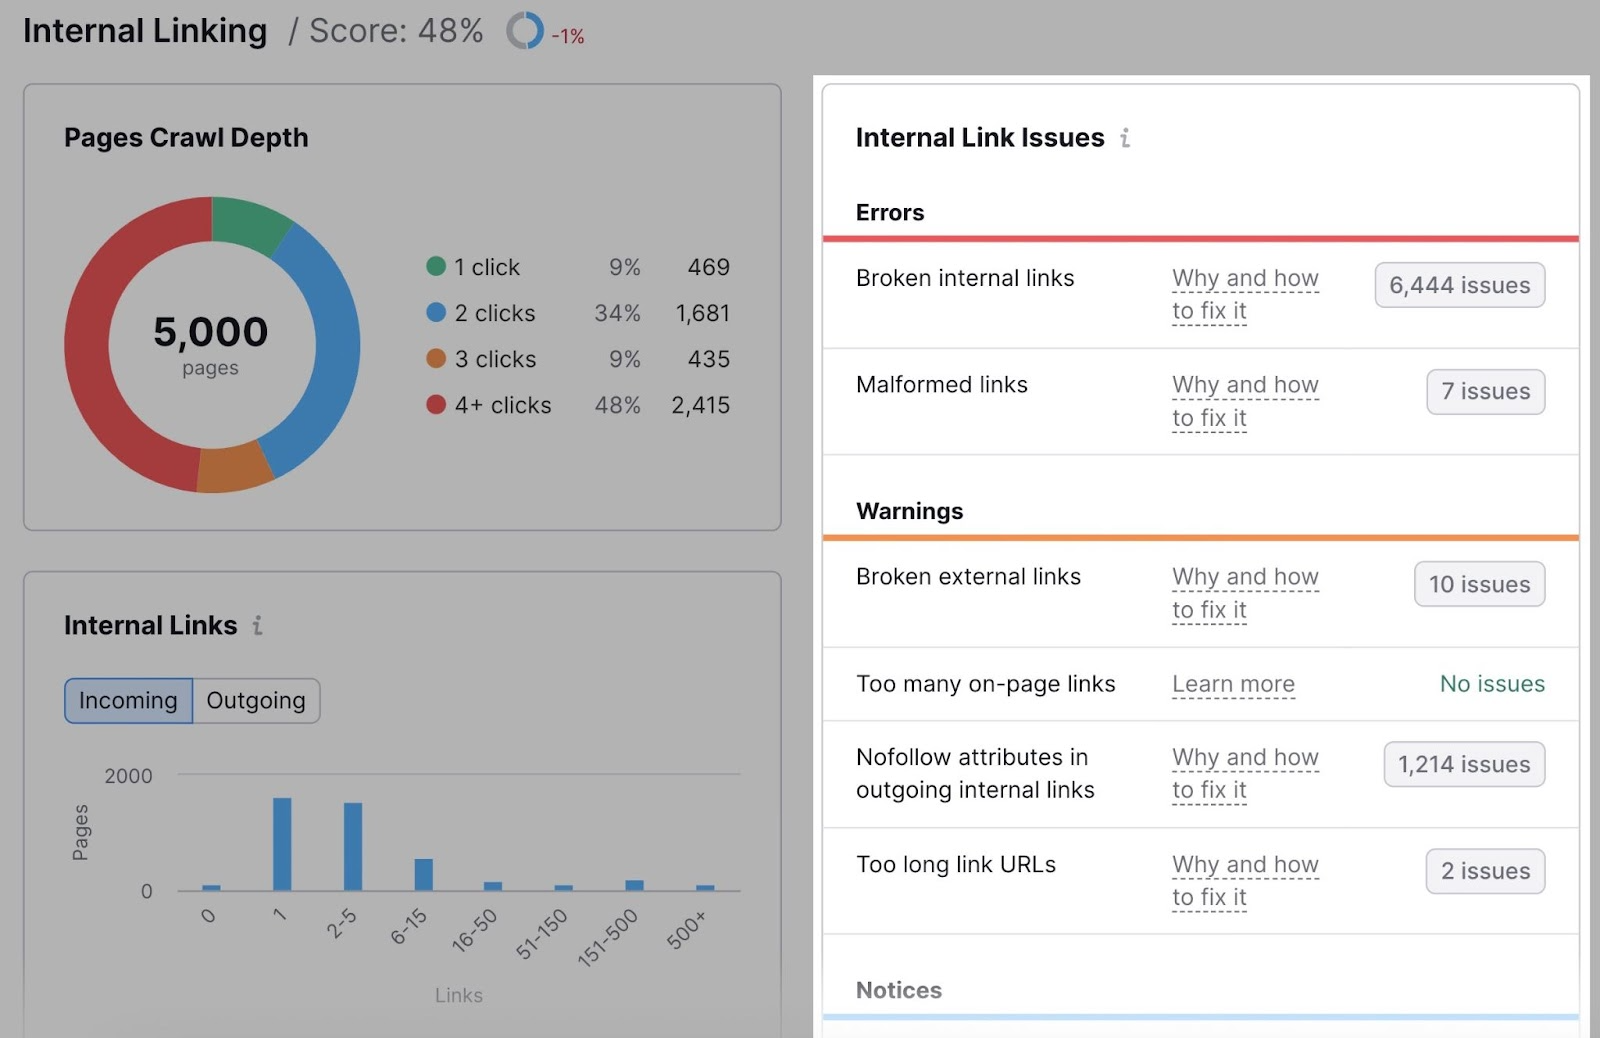Select the 4+ clicks legend label

coord(503,405)
